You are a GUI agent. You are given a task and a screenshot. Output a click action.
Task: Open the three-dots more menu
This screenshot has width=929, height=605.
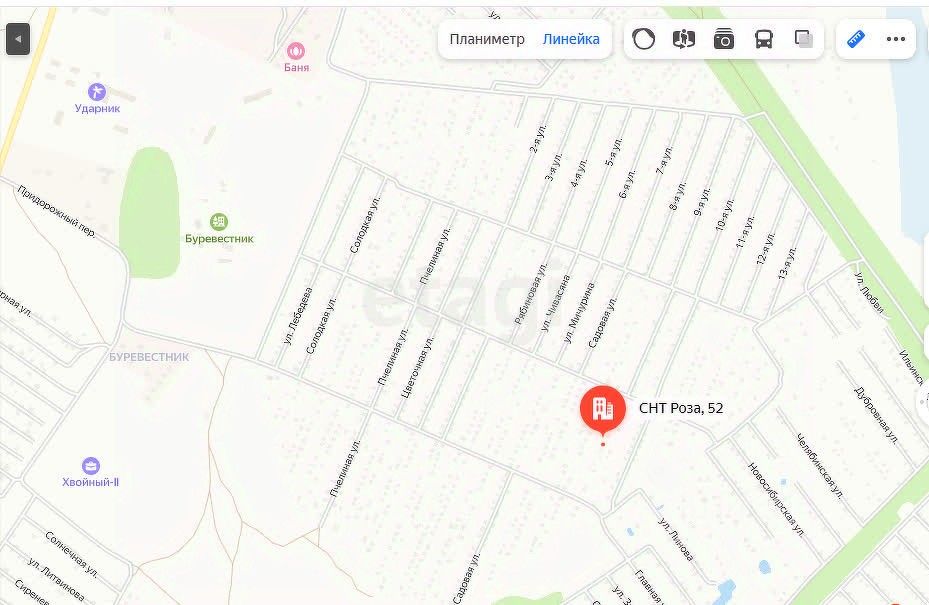pos(896,39)
